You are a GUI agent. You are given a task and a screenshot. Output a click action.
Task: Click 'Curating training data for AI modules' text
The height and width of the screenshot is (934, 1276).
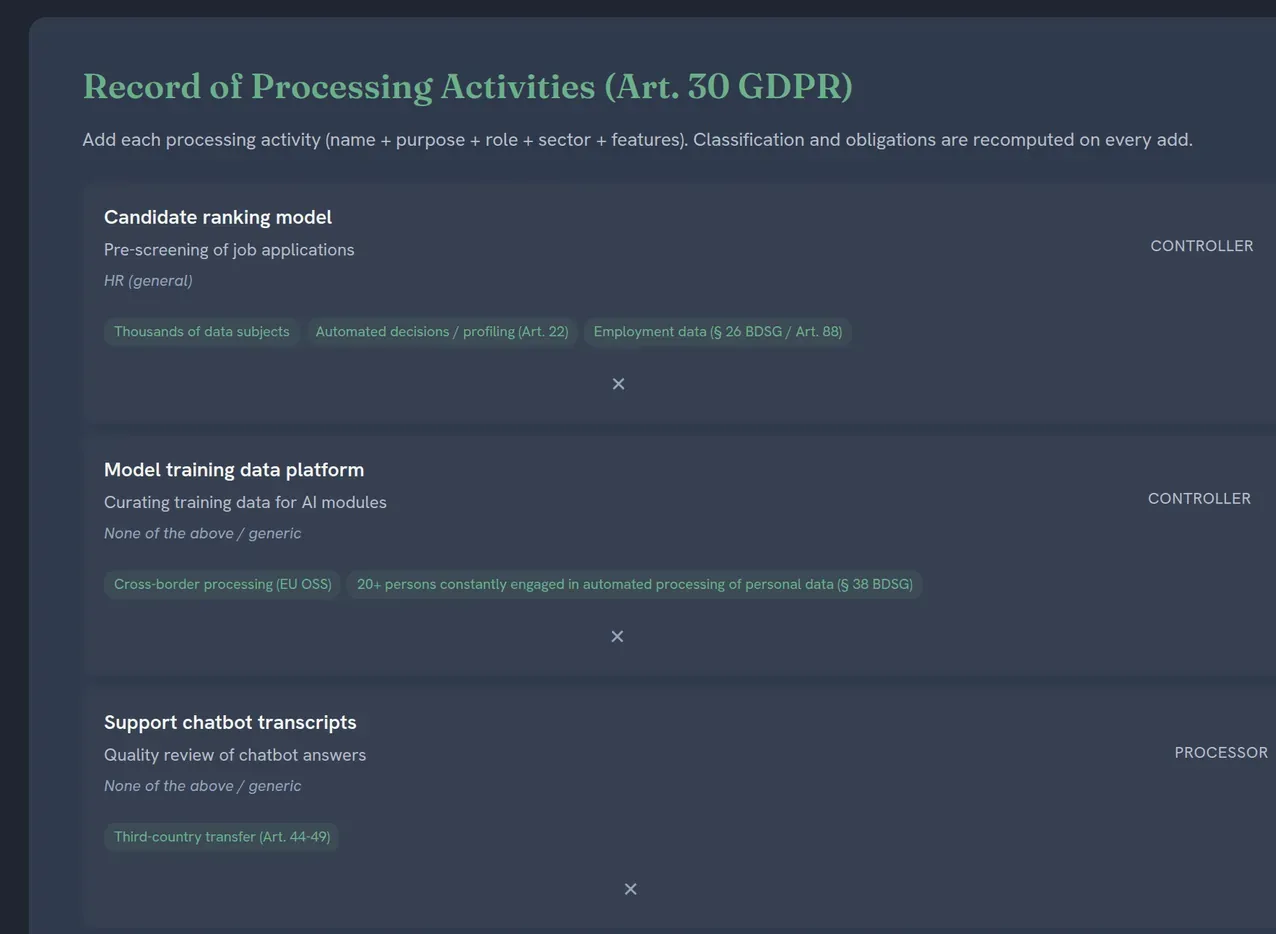(x=245, y=502)
